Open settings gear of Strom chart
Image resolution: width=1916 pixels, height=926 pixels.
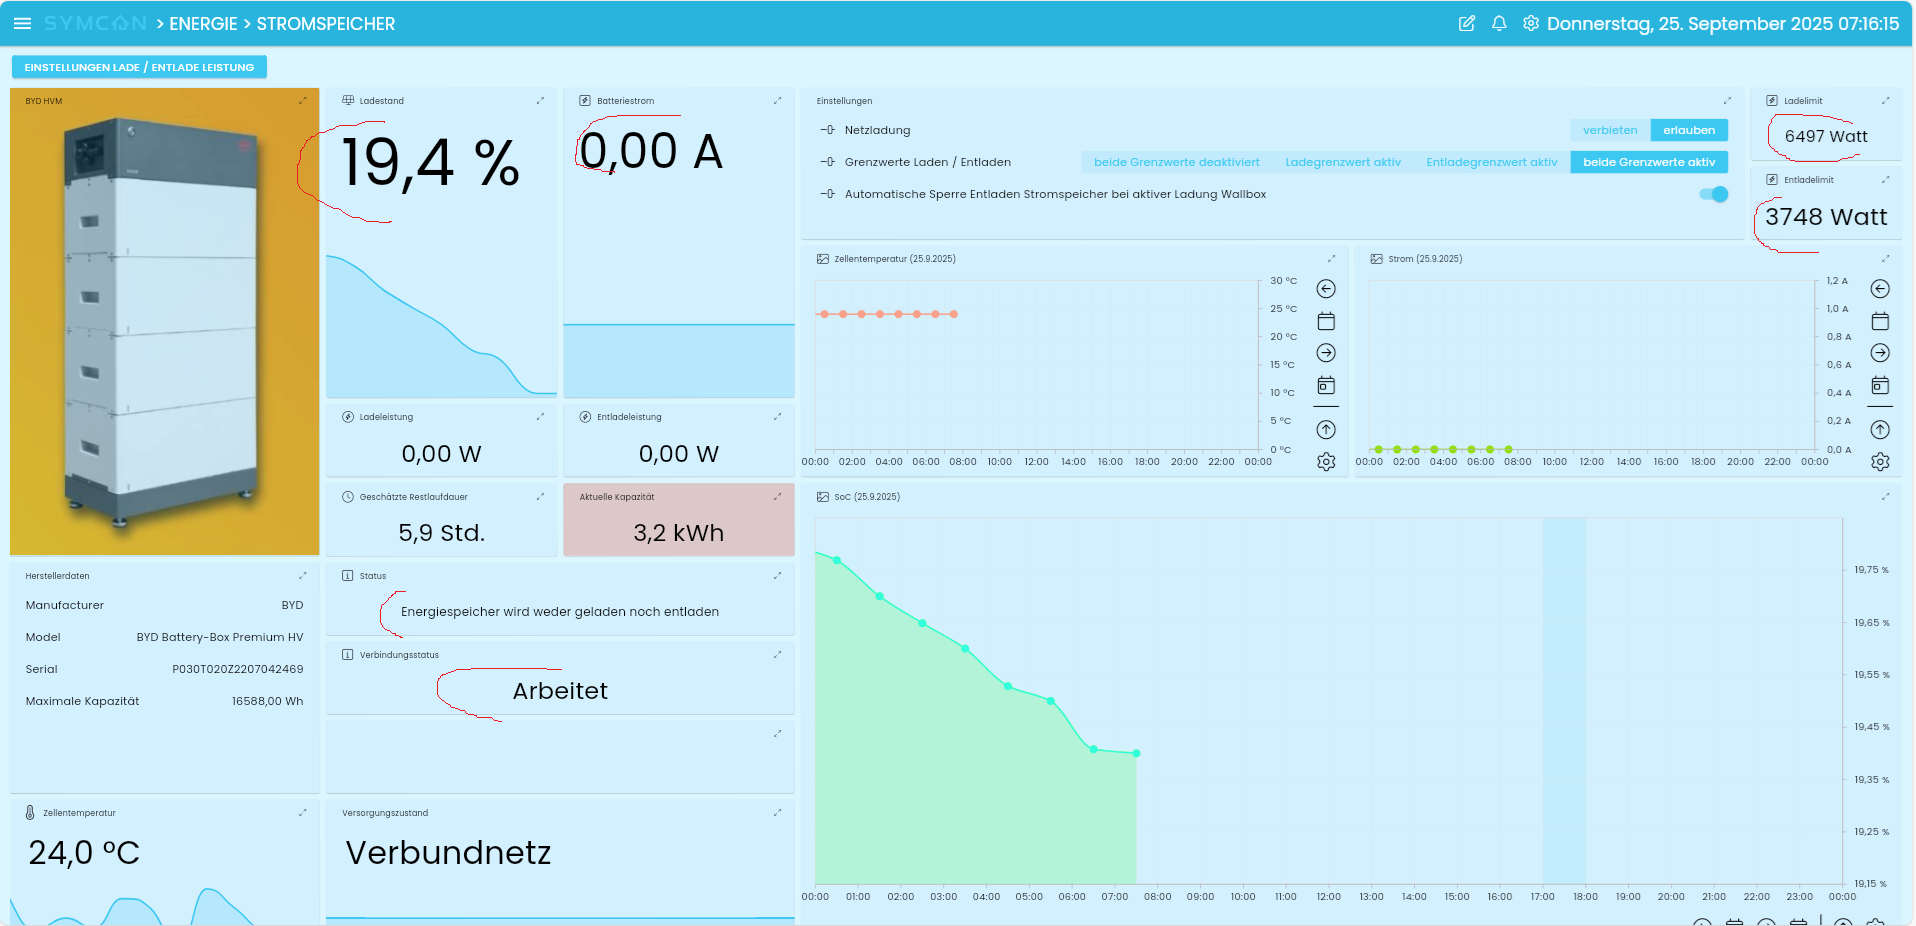coord(1880,462)
